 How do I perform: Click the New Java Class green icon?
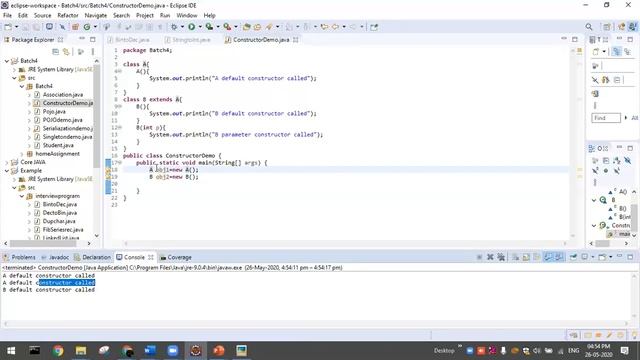(87, 27)
